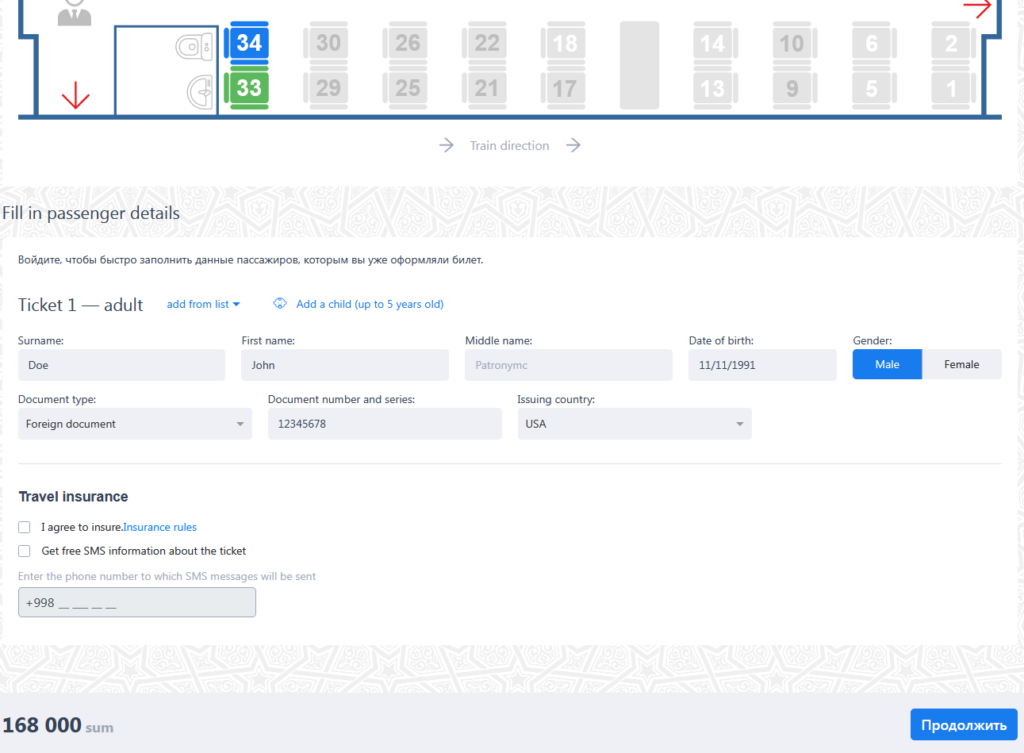This screenshot has height=753, width=1024.
Task: Click the right arrow next to Train direction
Action: pos(573,145)
